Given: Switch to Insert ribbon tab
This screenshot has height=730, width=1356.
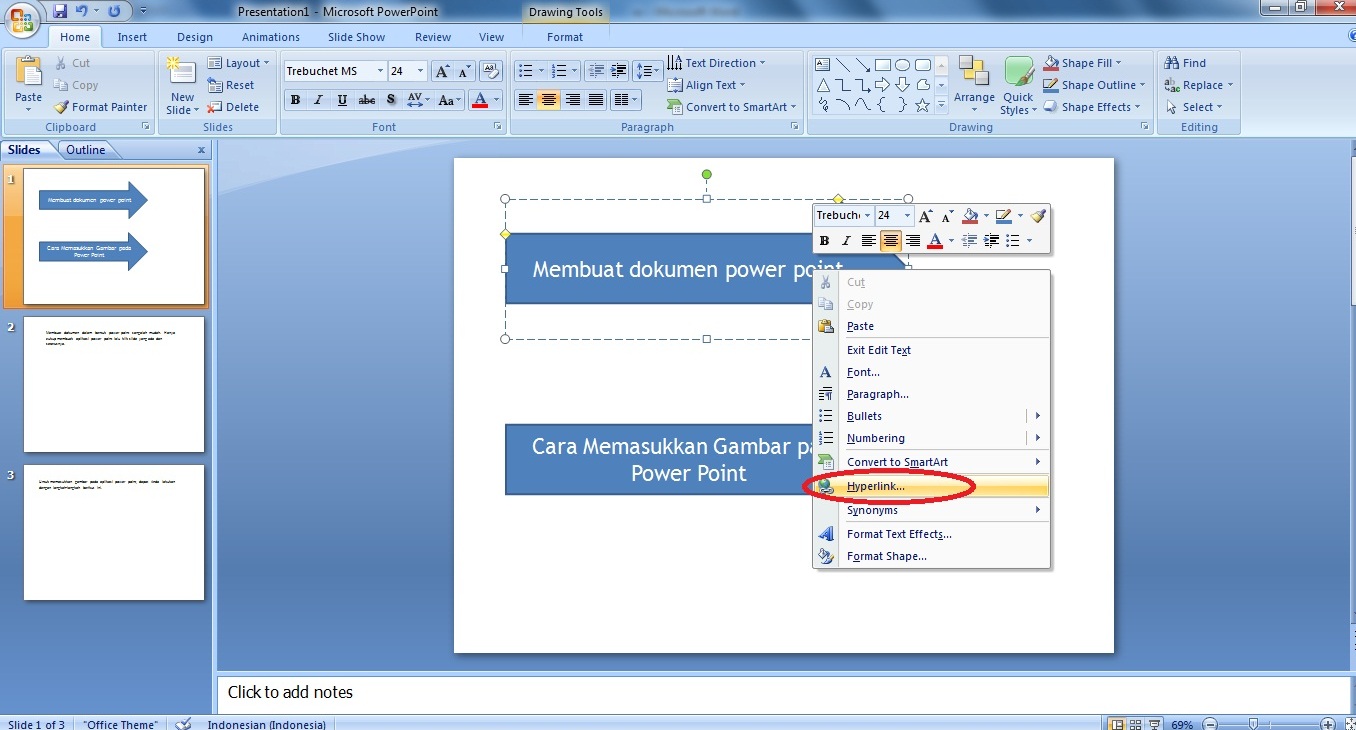Looking at the screenshot, I should (x=132, y=37).
